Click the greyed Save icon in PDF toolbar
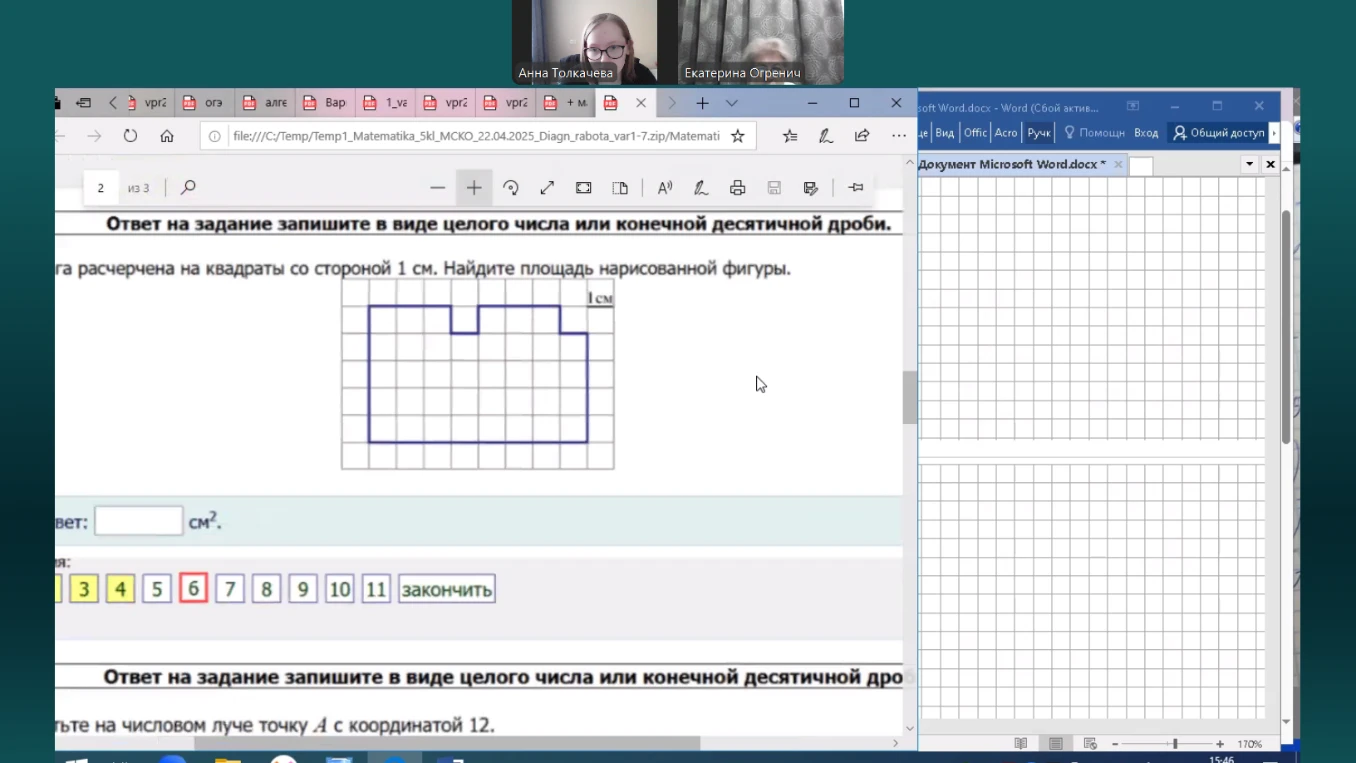This screenshot has width=1356, height=763. pyautogui.click(x=774, y=188)
